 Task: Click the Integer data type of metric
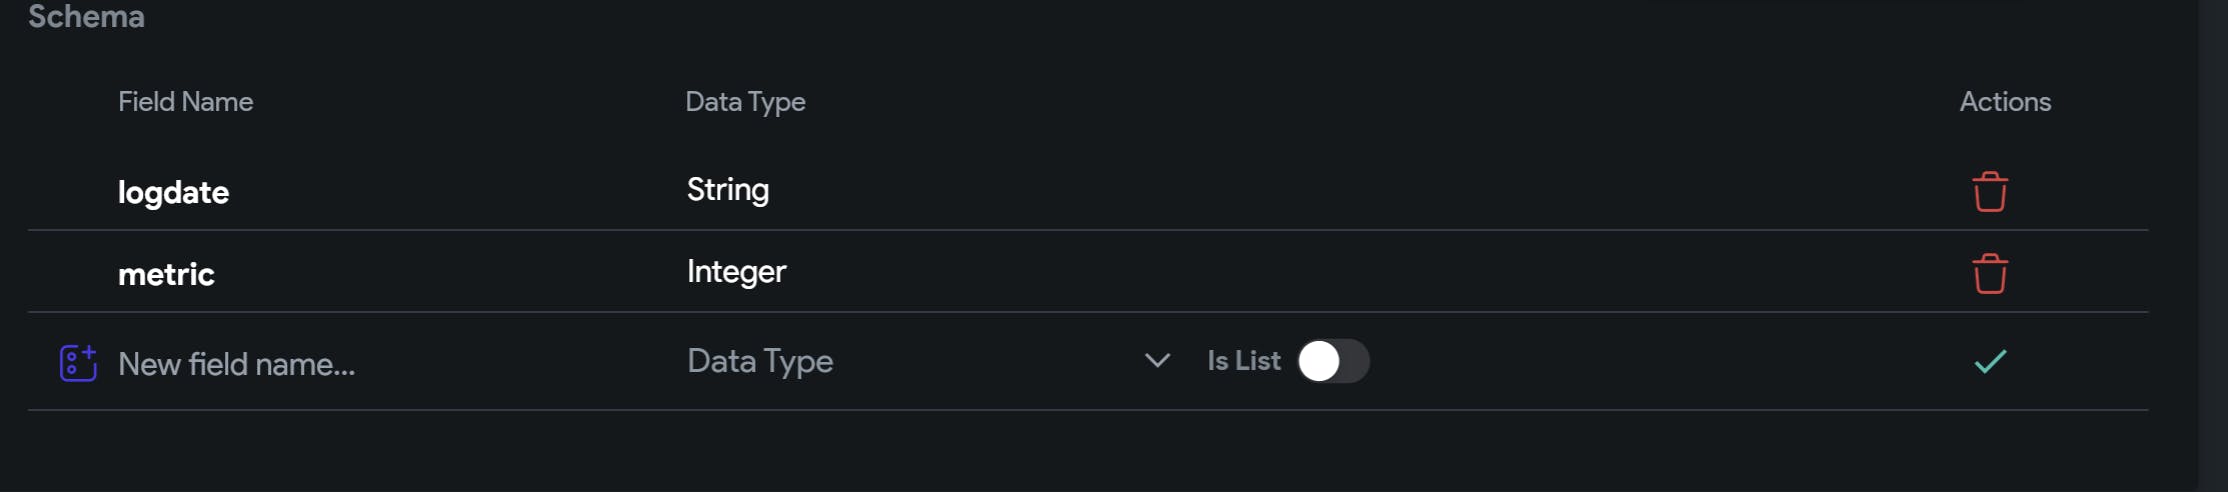(737, 272)
